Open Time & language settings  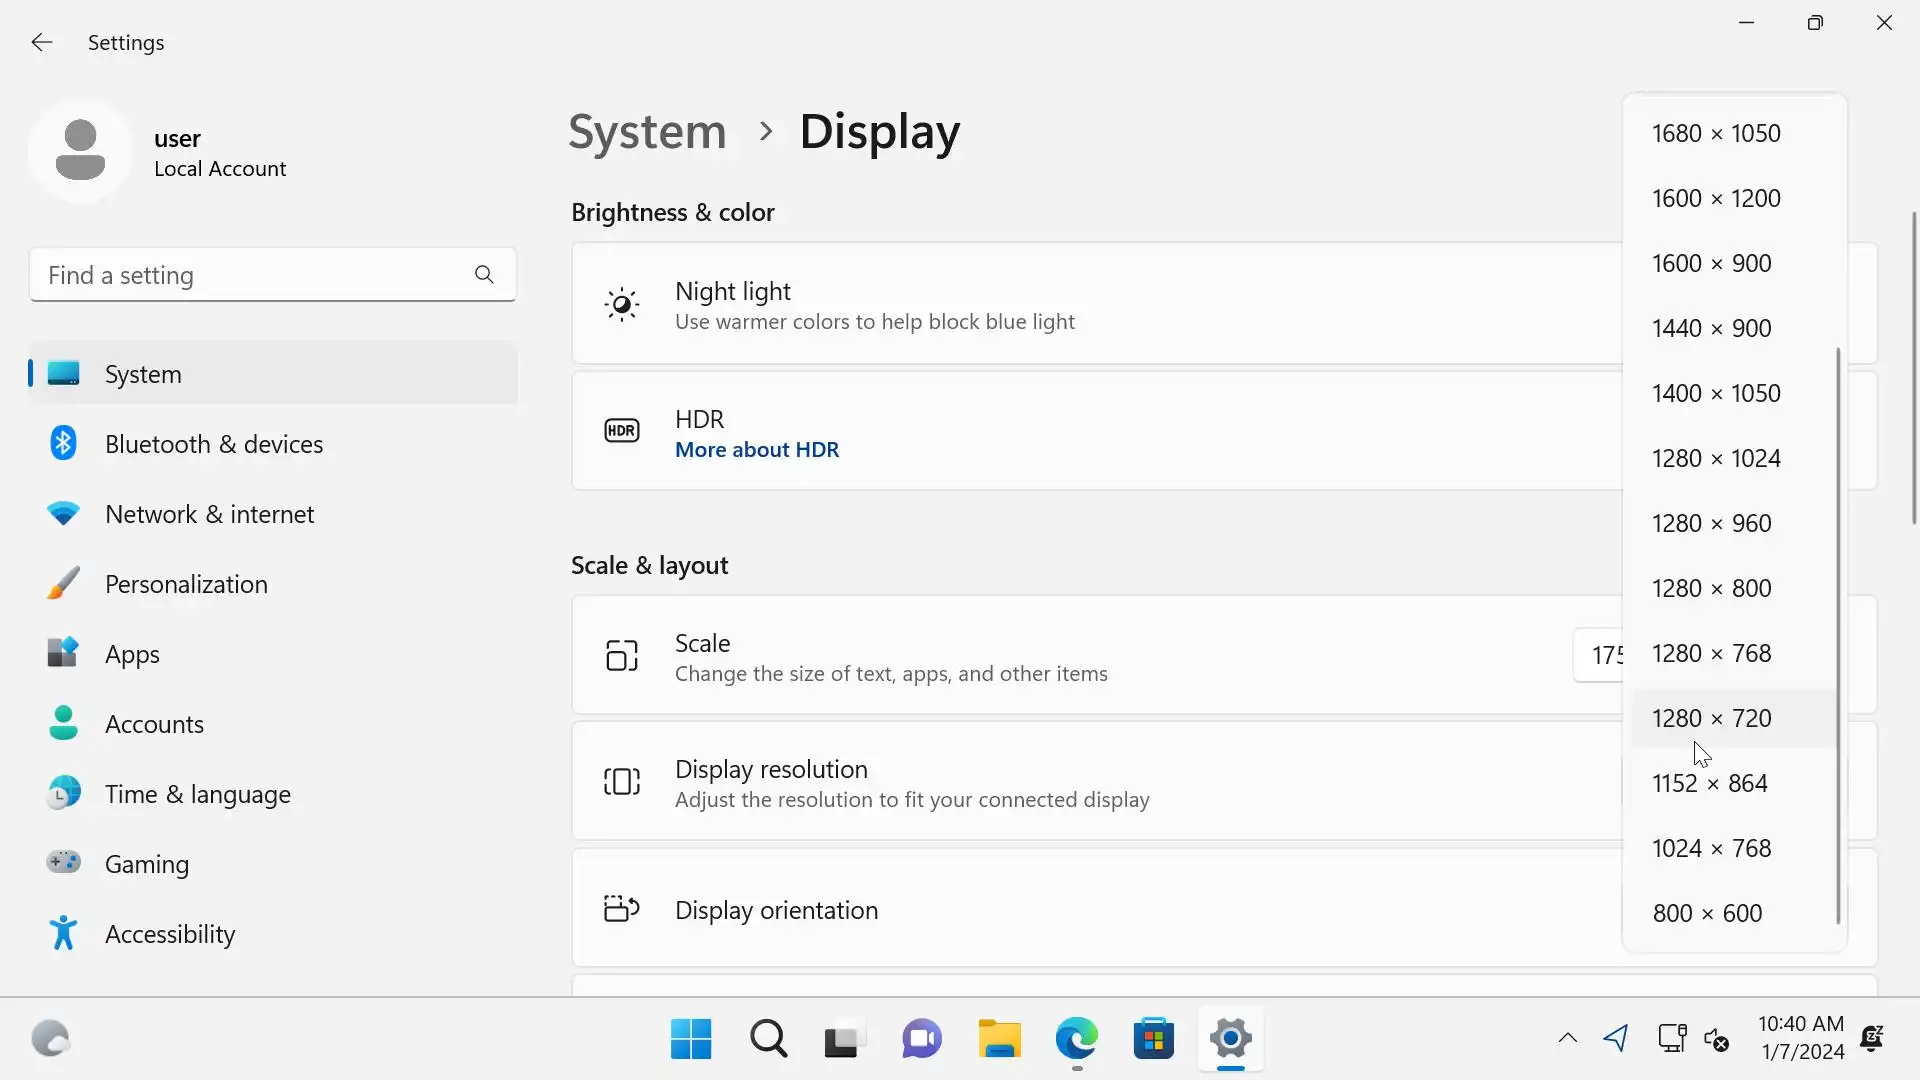tap(197, 794)
